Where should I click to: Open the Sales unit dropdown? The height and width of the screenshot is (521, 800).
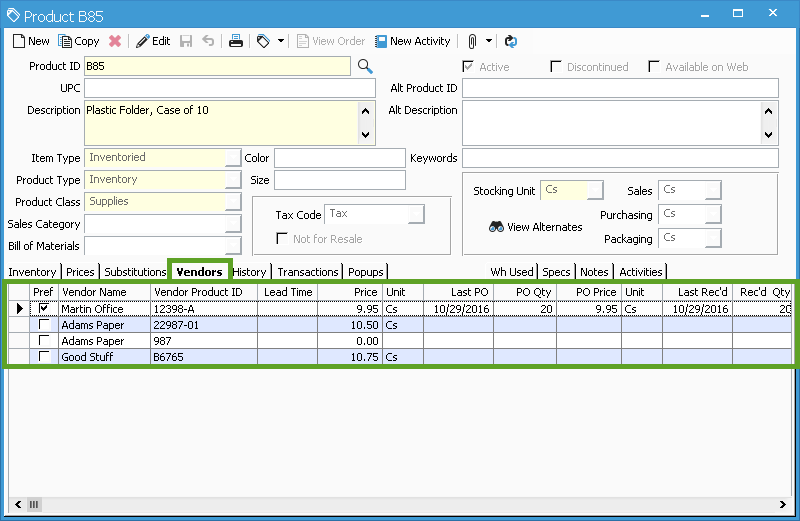point(713,190)
